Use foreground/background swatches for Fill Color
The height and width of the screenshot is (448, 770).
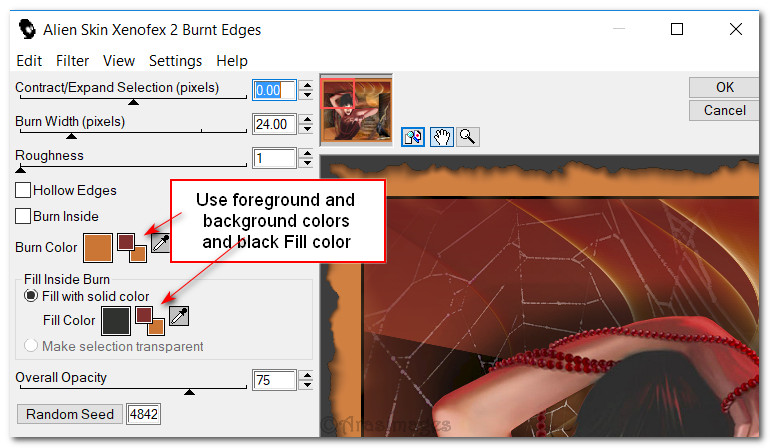point(150,320)
